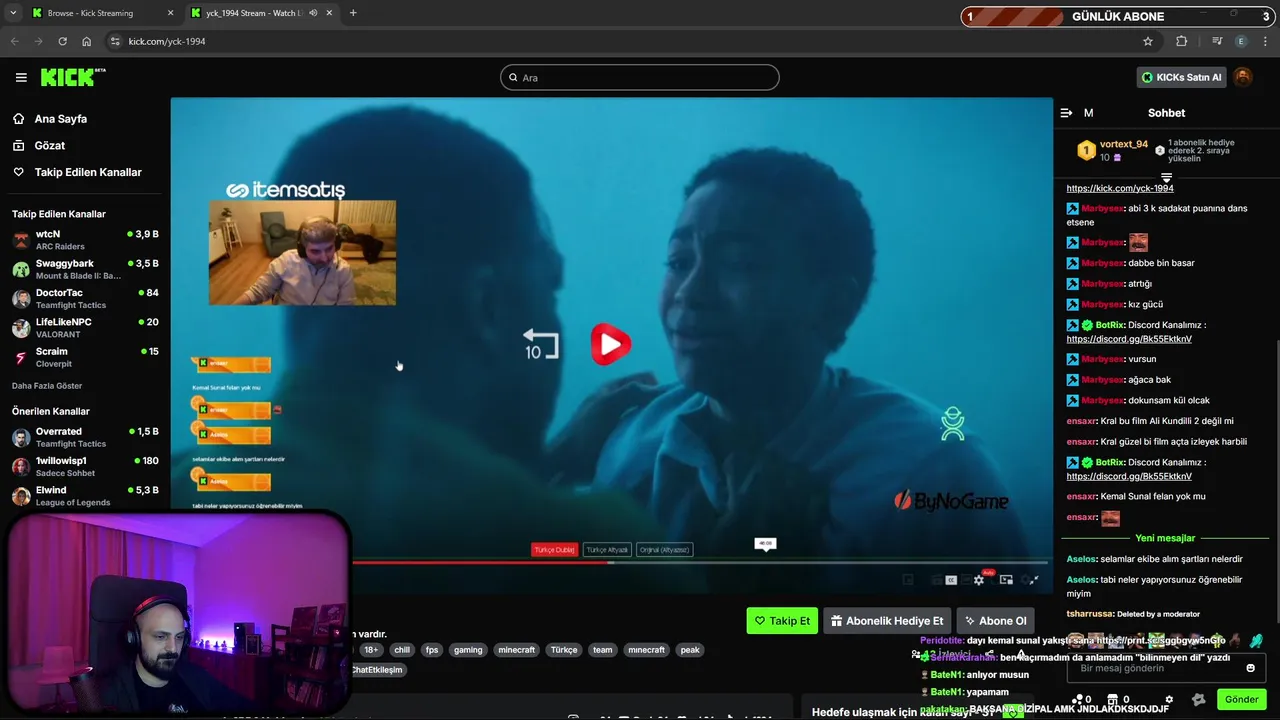Viewport: 1280px width, 720px height.
Task: Toggle the CC captions button
Action: (951, 580)
